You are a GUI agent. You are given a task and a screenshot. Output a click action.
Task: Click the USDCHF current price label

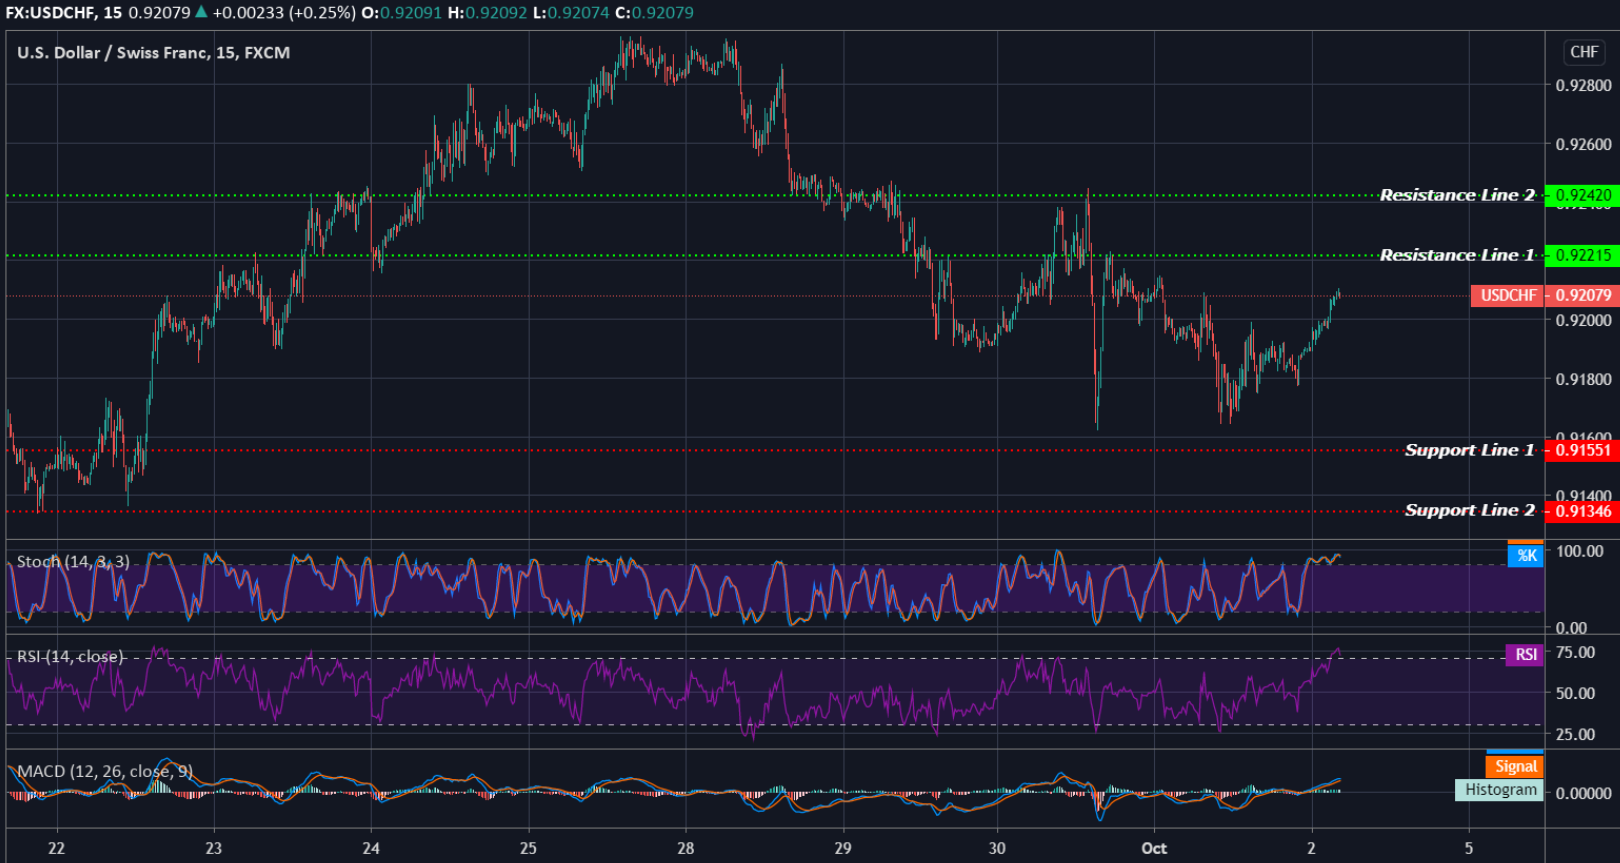pyautogui.click(x=1507, y=295)
